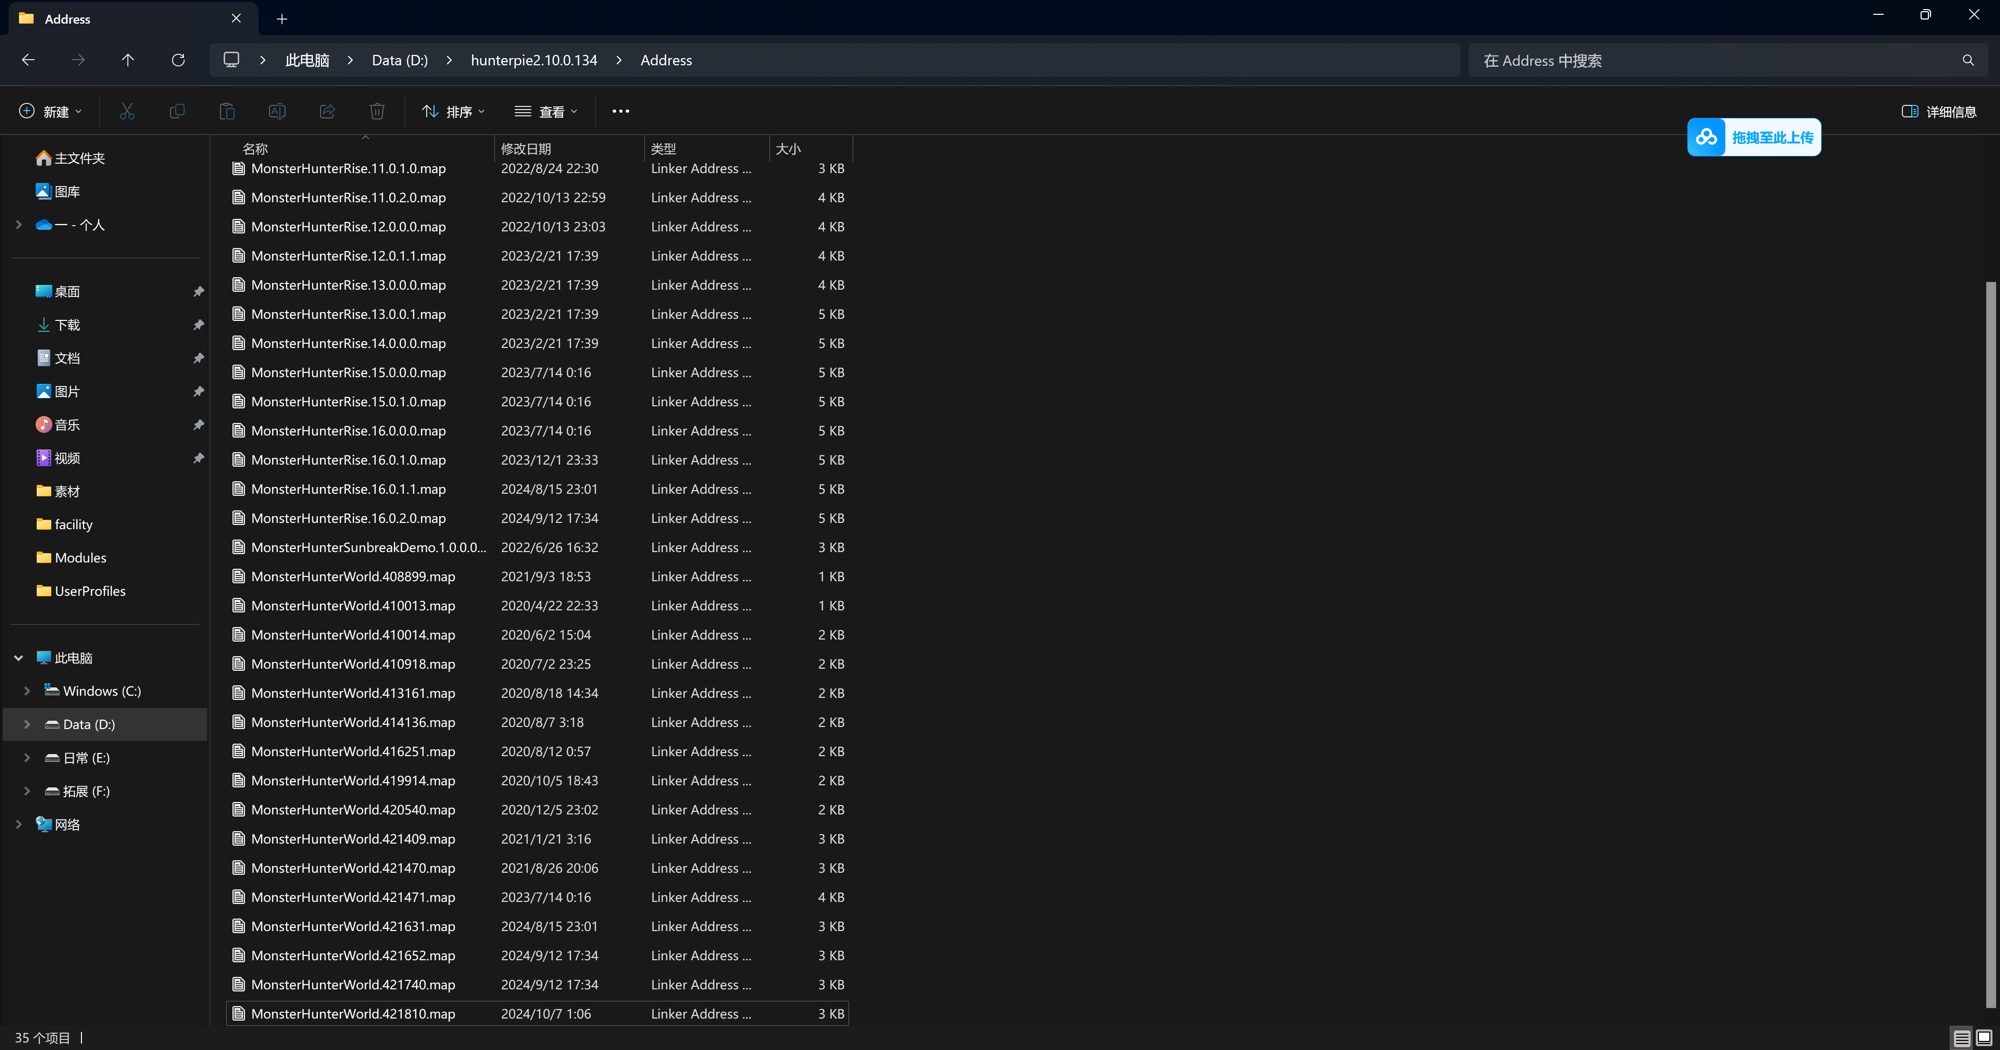Select MonsterHunterWorld.408899.map file
This screenshot has width=2000, height=1050.
[538, 576]
